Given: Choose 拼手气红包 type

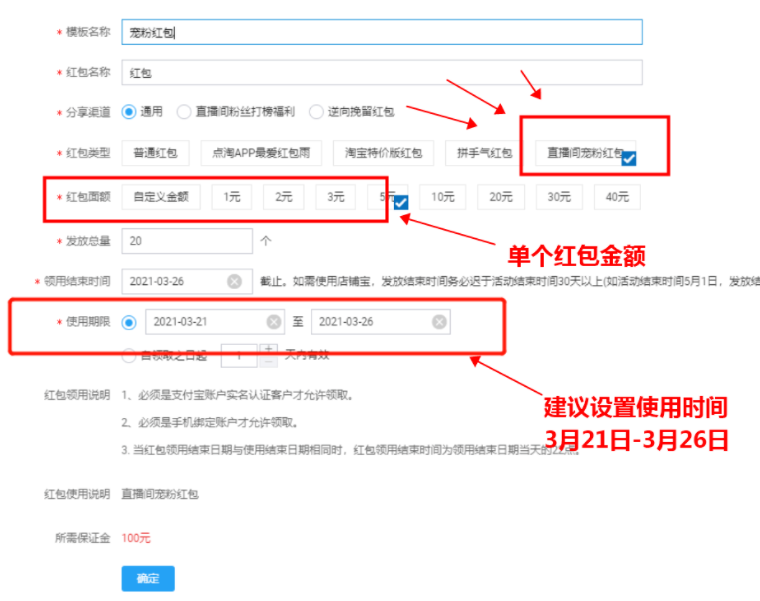Looking at the screenshot, I should click(484, 153).
